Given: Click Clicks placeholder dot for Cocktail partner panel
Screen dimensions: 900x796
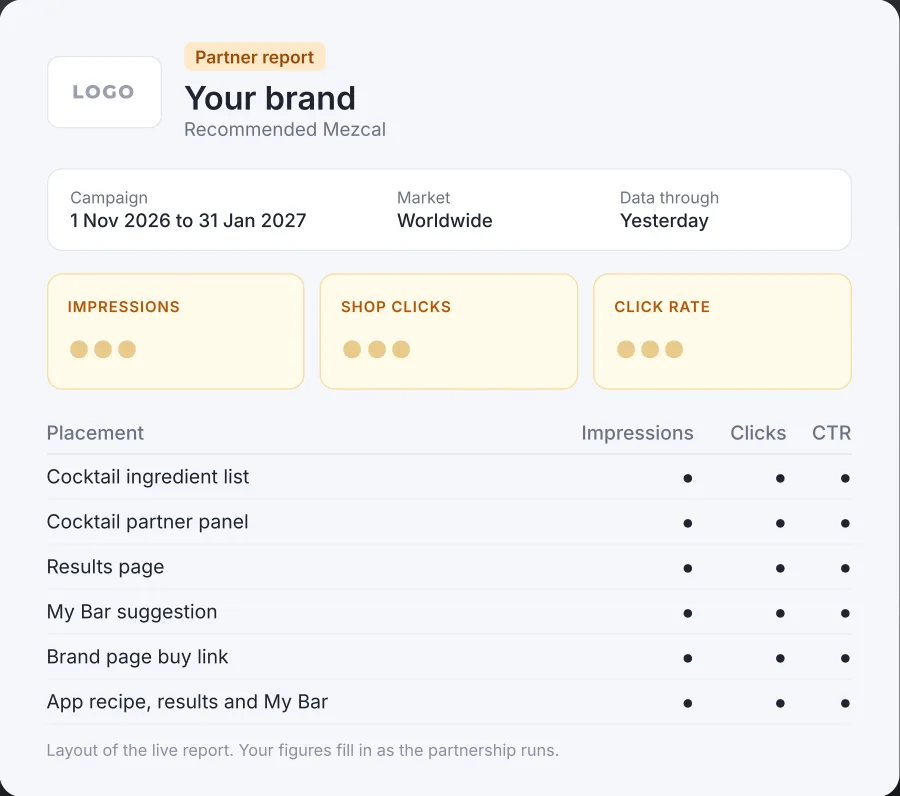Looking at the screenshot, I should coord(780,523).
